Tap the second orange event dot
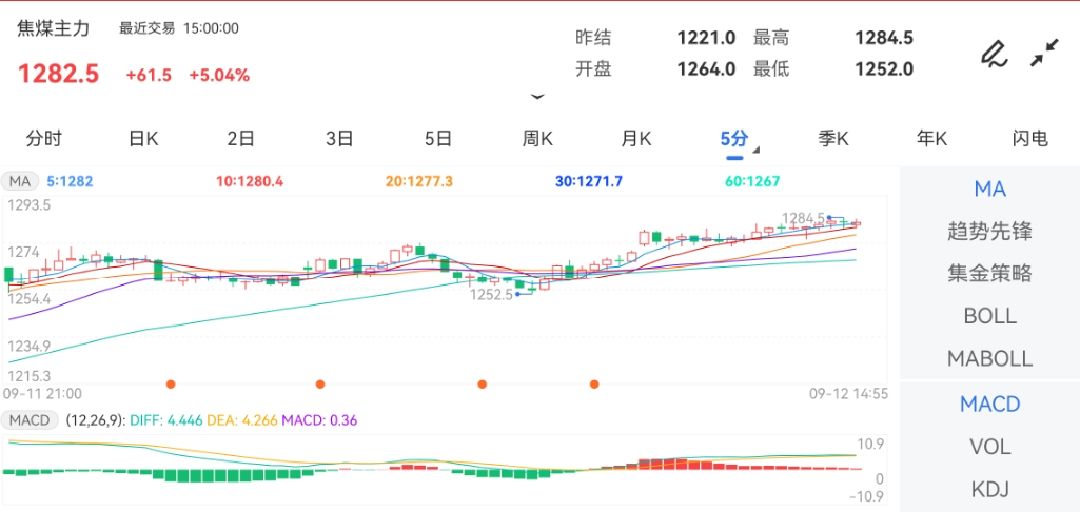 coord(320,384)
